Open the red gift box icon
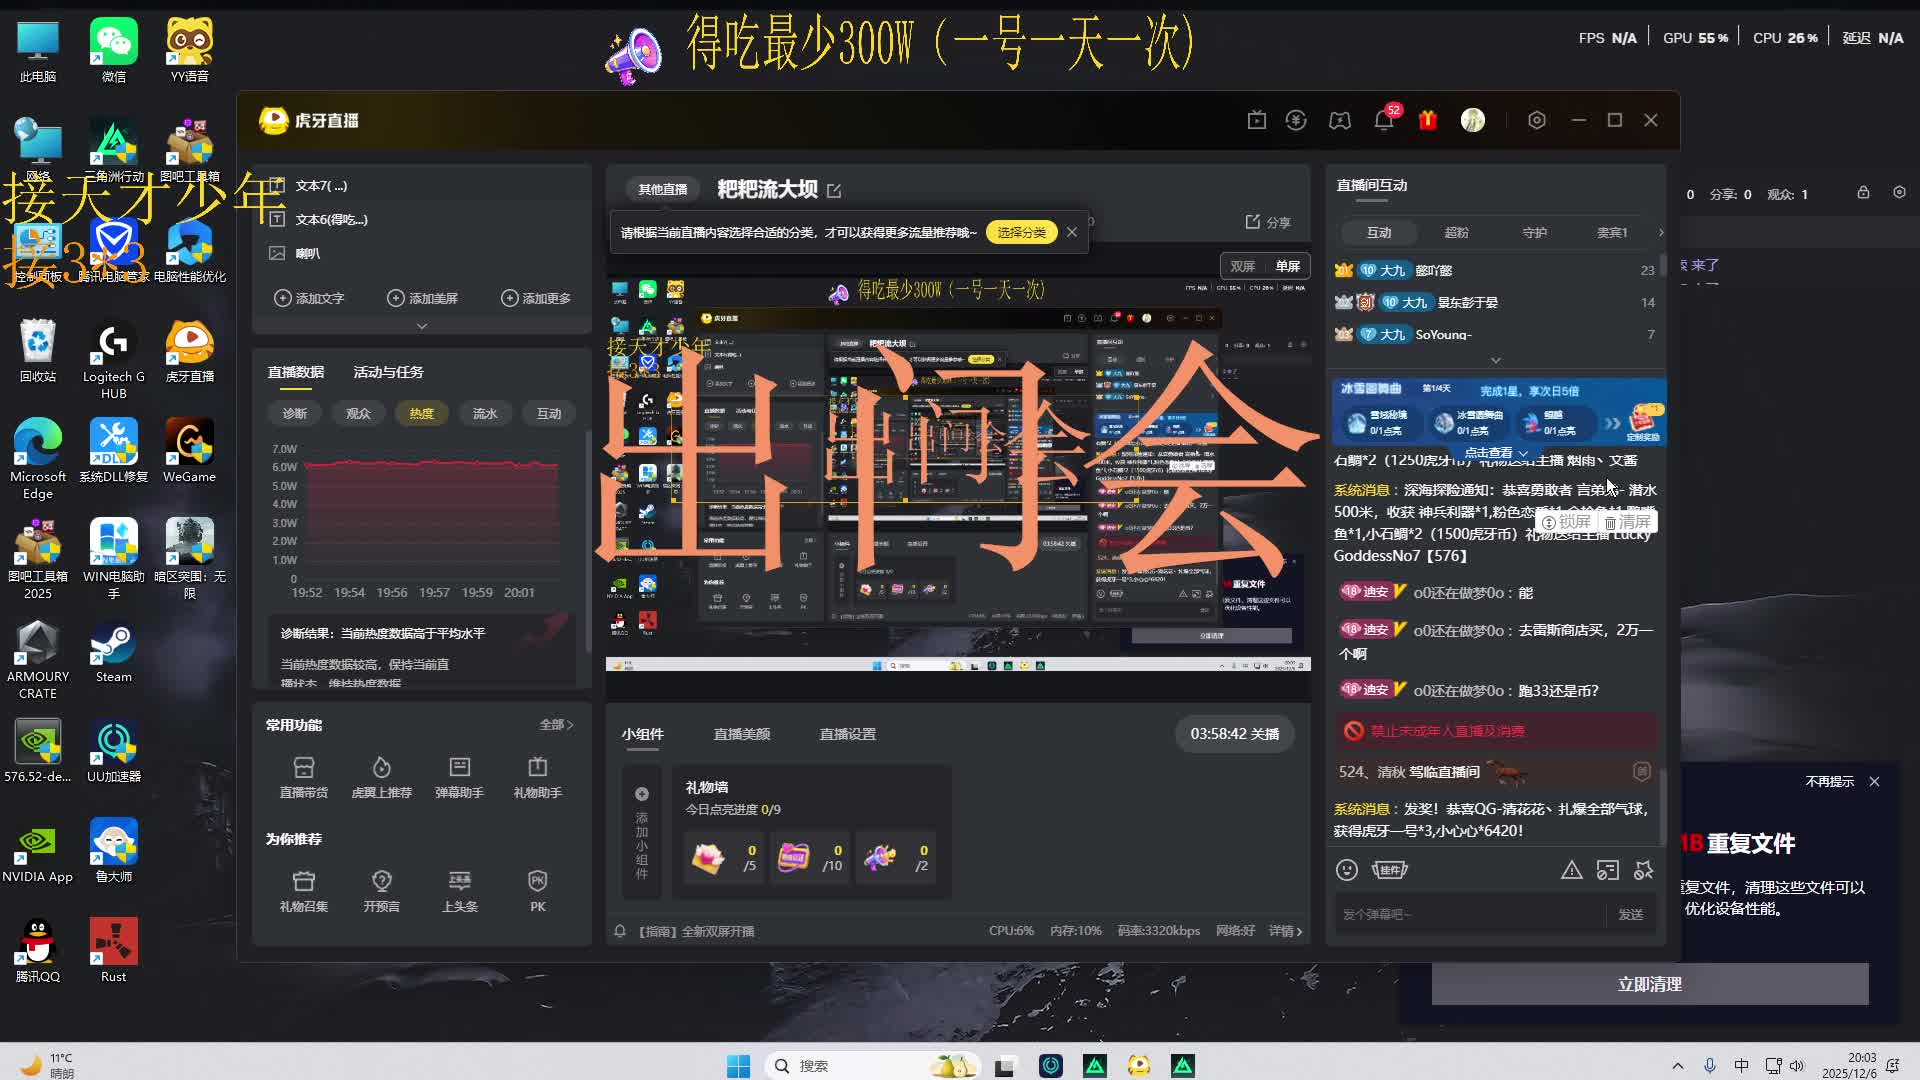This screenshot has width=1920, height=1080. click(1428, 120)
